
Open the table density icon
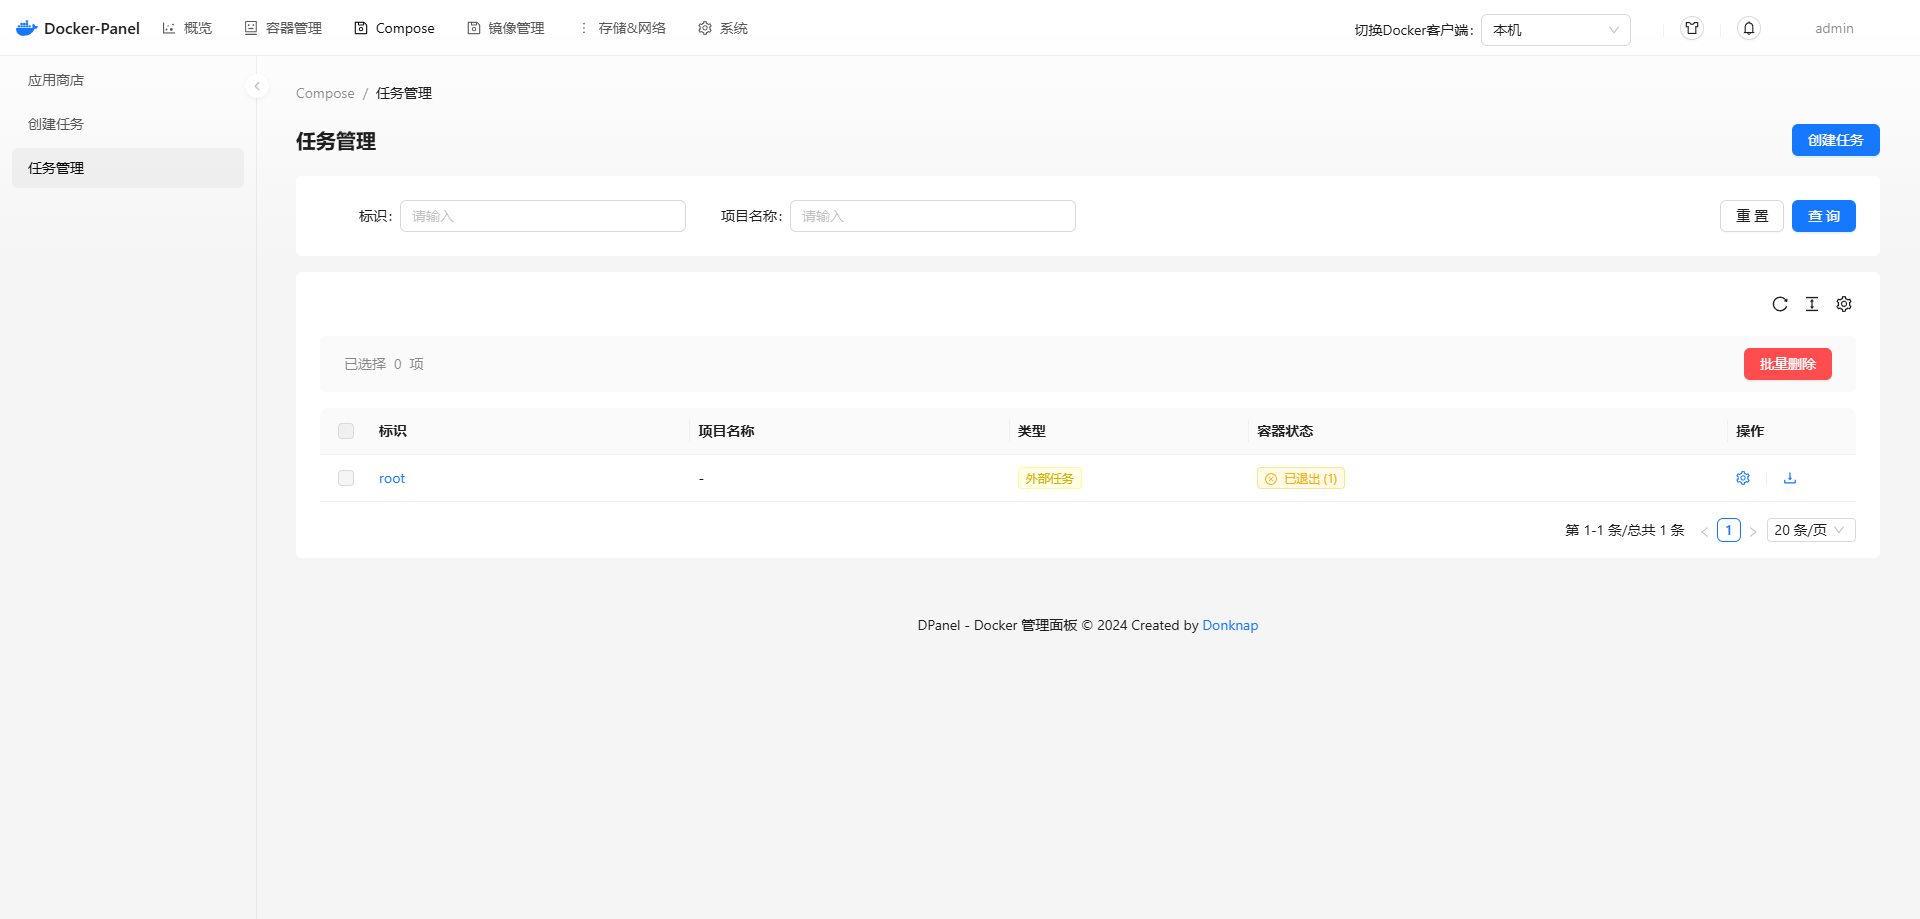coord(1812,304)
